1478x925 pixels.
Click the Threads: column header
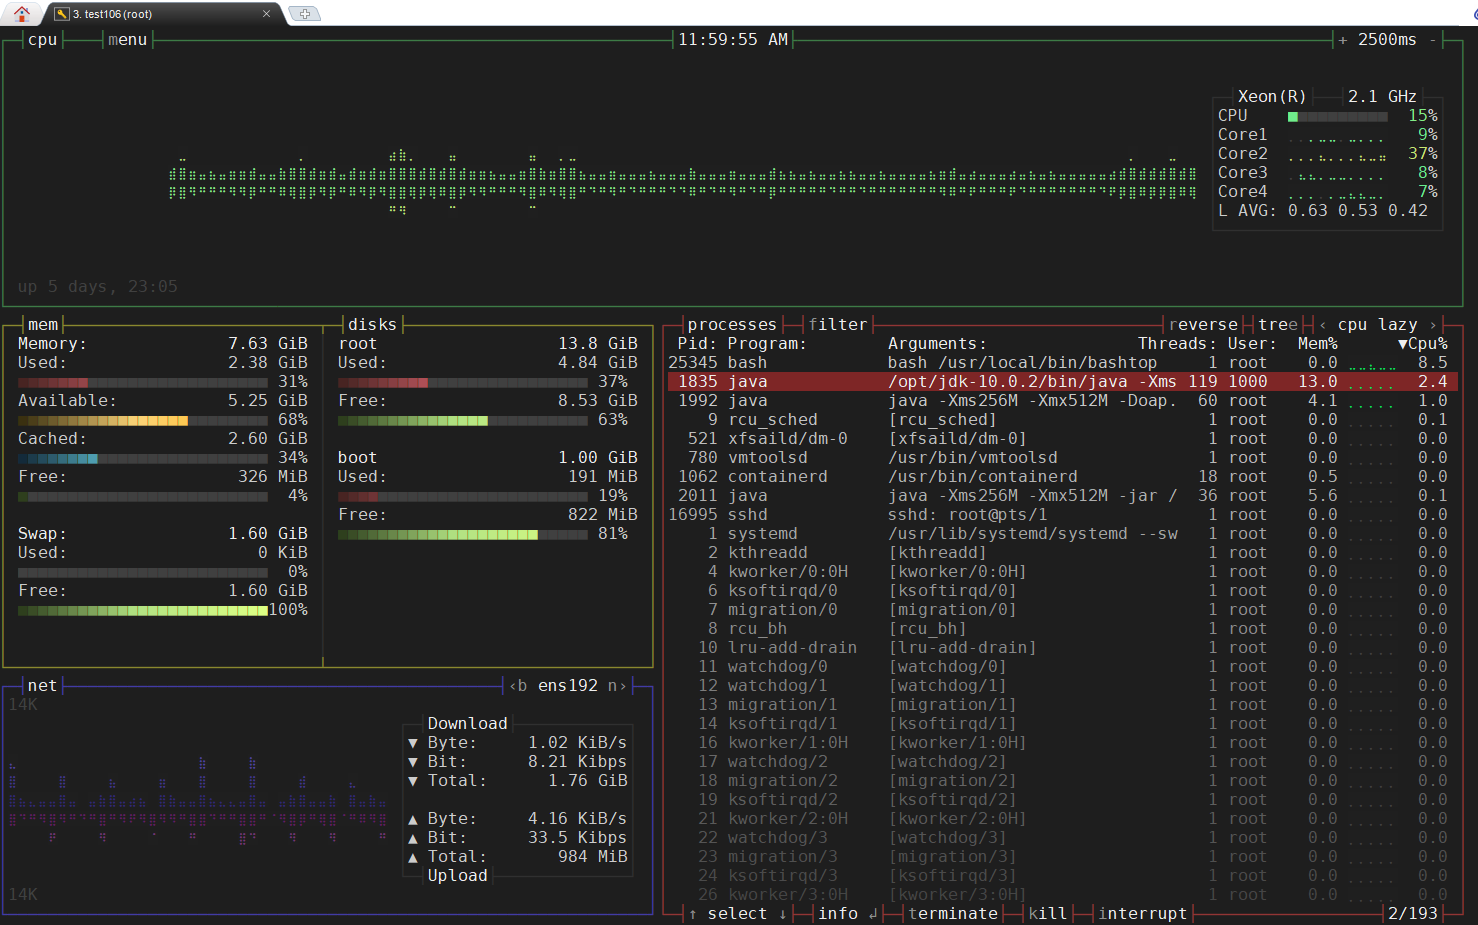[x=1177, y=344]
